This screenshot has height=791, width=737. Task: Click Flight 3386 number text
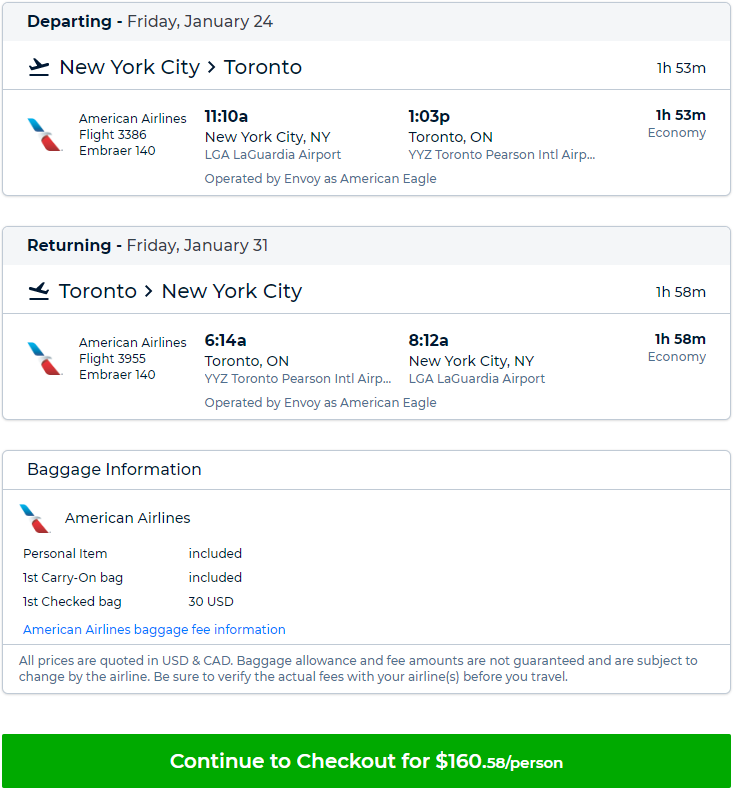click(112, 135)
